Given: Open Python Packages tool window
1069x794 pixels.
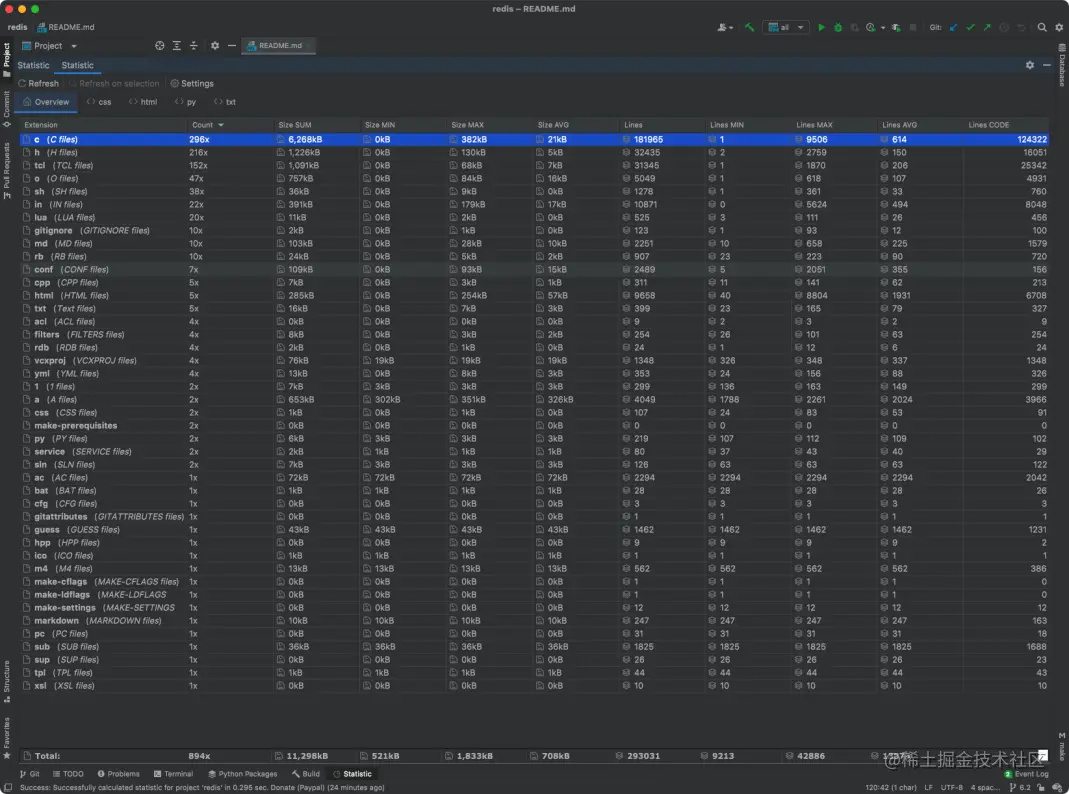Looking at the screenshot, I should tap(243, 774).
